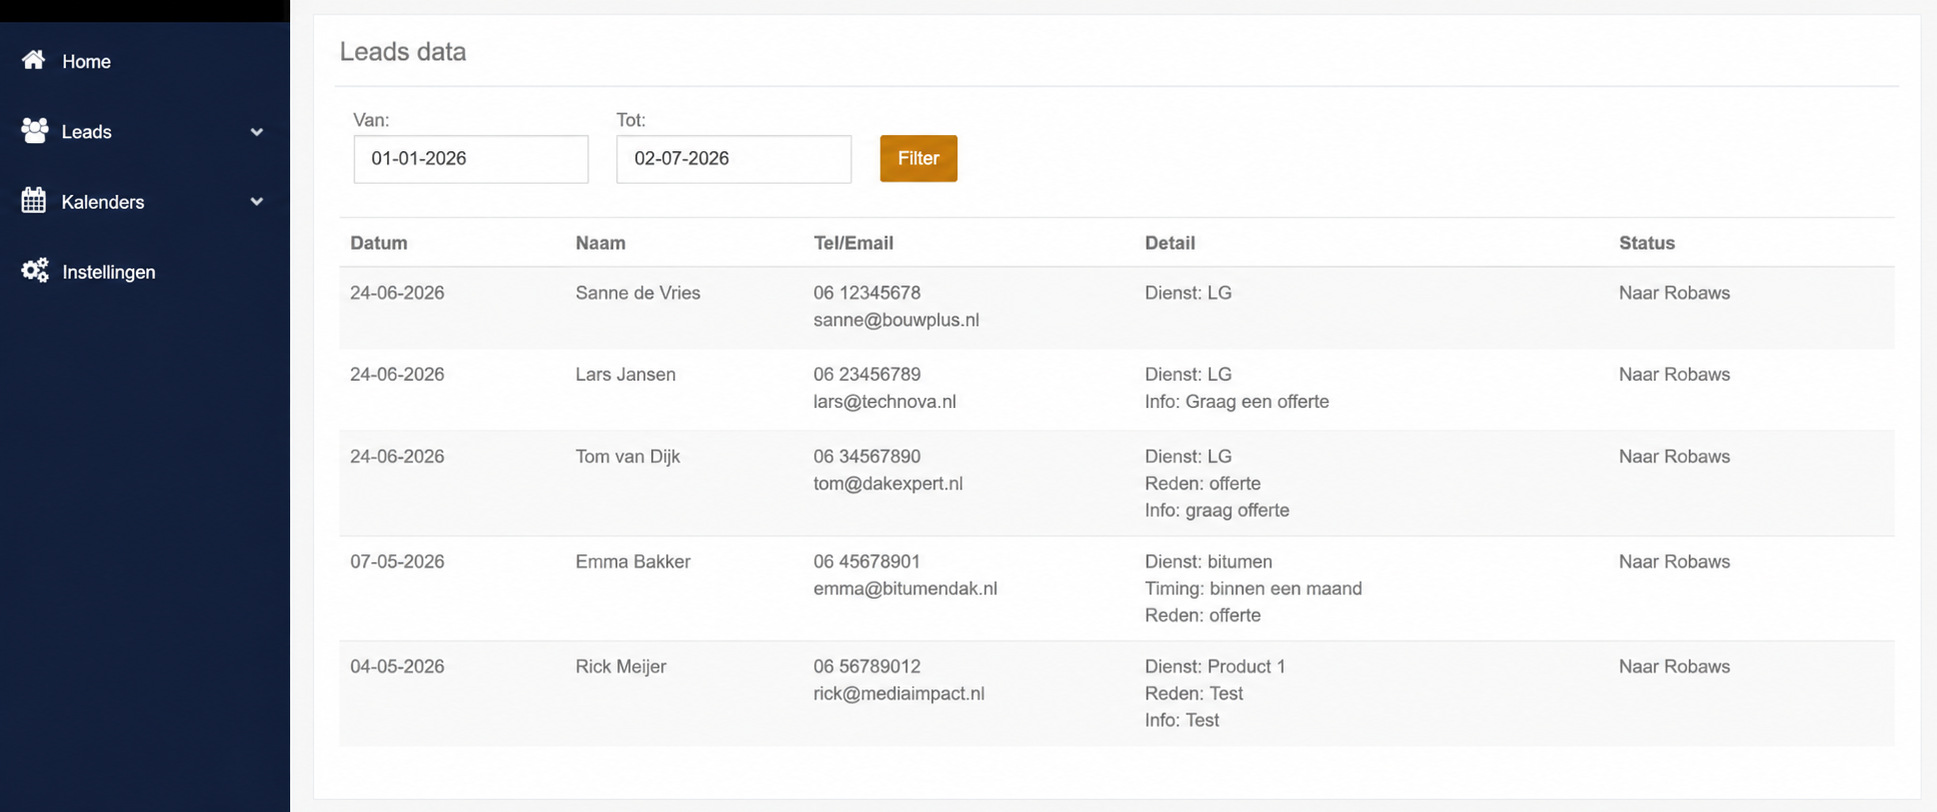Click email tom@dakexpert.nl
Viewport: 1937px width, 812px height.
(888, 483)
